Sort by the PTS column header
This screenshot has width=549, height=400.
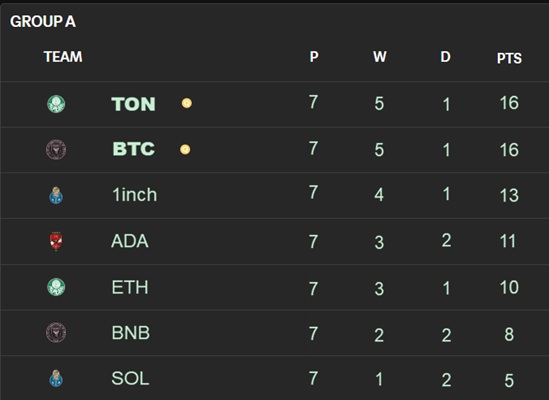[x=509, y=58]
